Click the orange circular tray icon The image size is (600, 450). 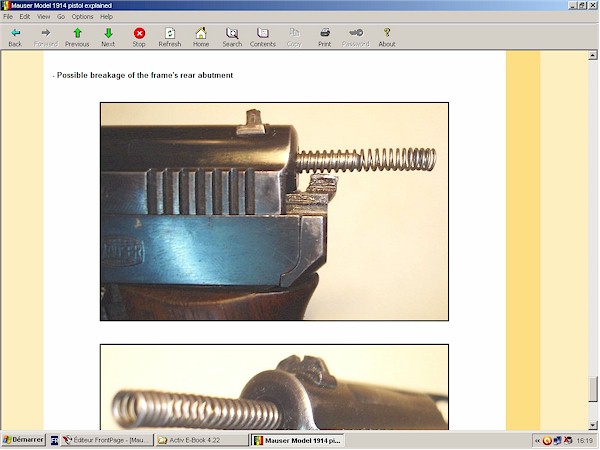(x=547, y=441)
